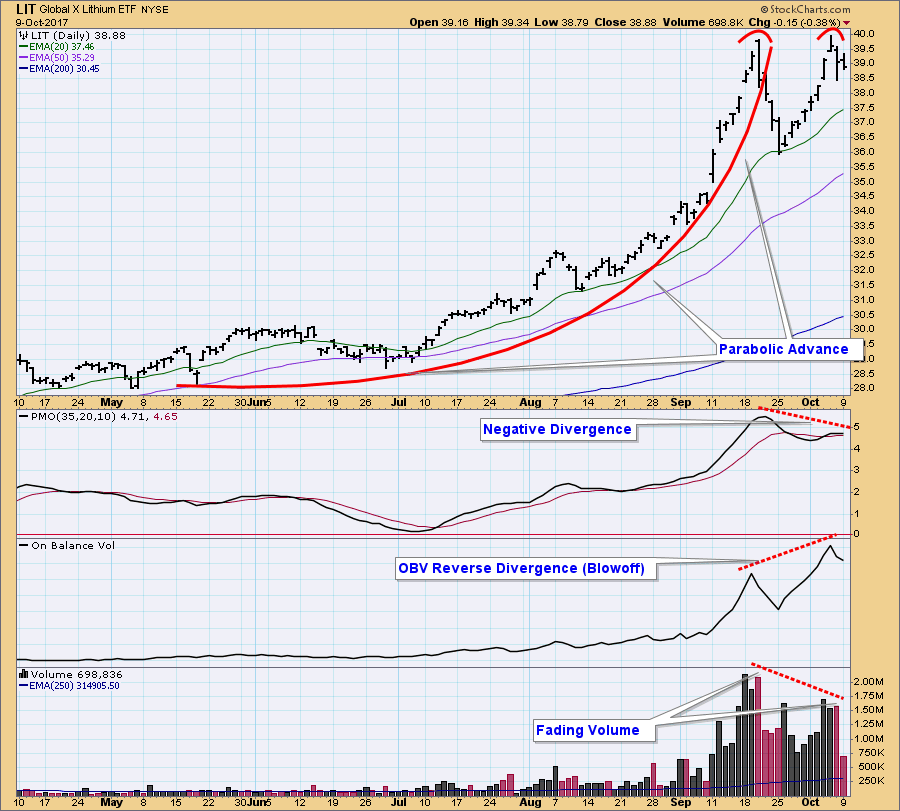Click the Global X Lithium ETF name
900x811 pixels.
[88, 10]
